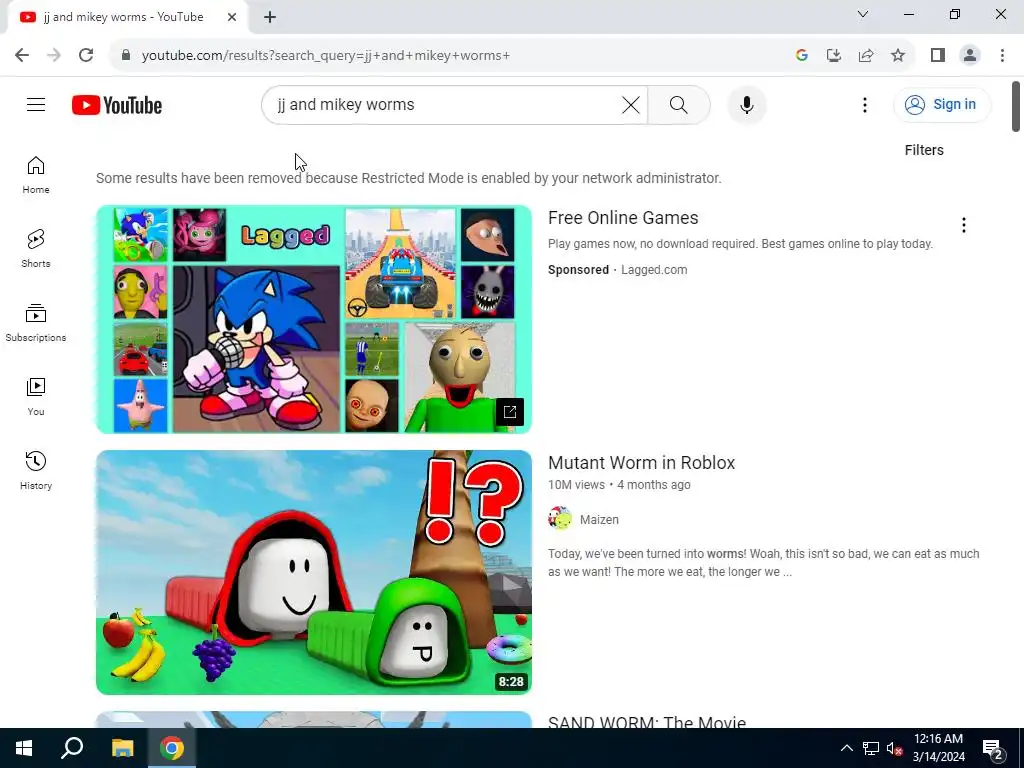Open History in the sidebar
The image size is (1024, 768).
(x=36, y=470)
